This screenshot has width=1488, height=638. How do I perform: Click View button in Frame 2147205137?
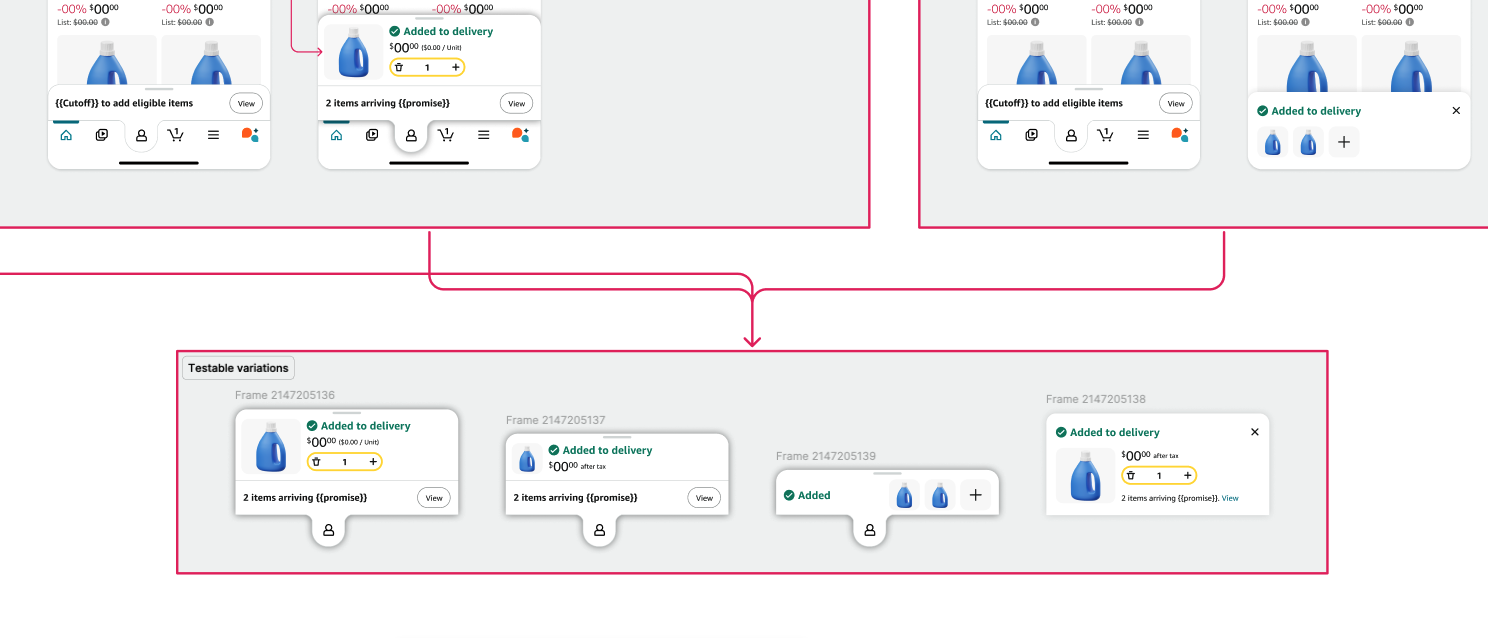click(704, 497)
